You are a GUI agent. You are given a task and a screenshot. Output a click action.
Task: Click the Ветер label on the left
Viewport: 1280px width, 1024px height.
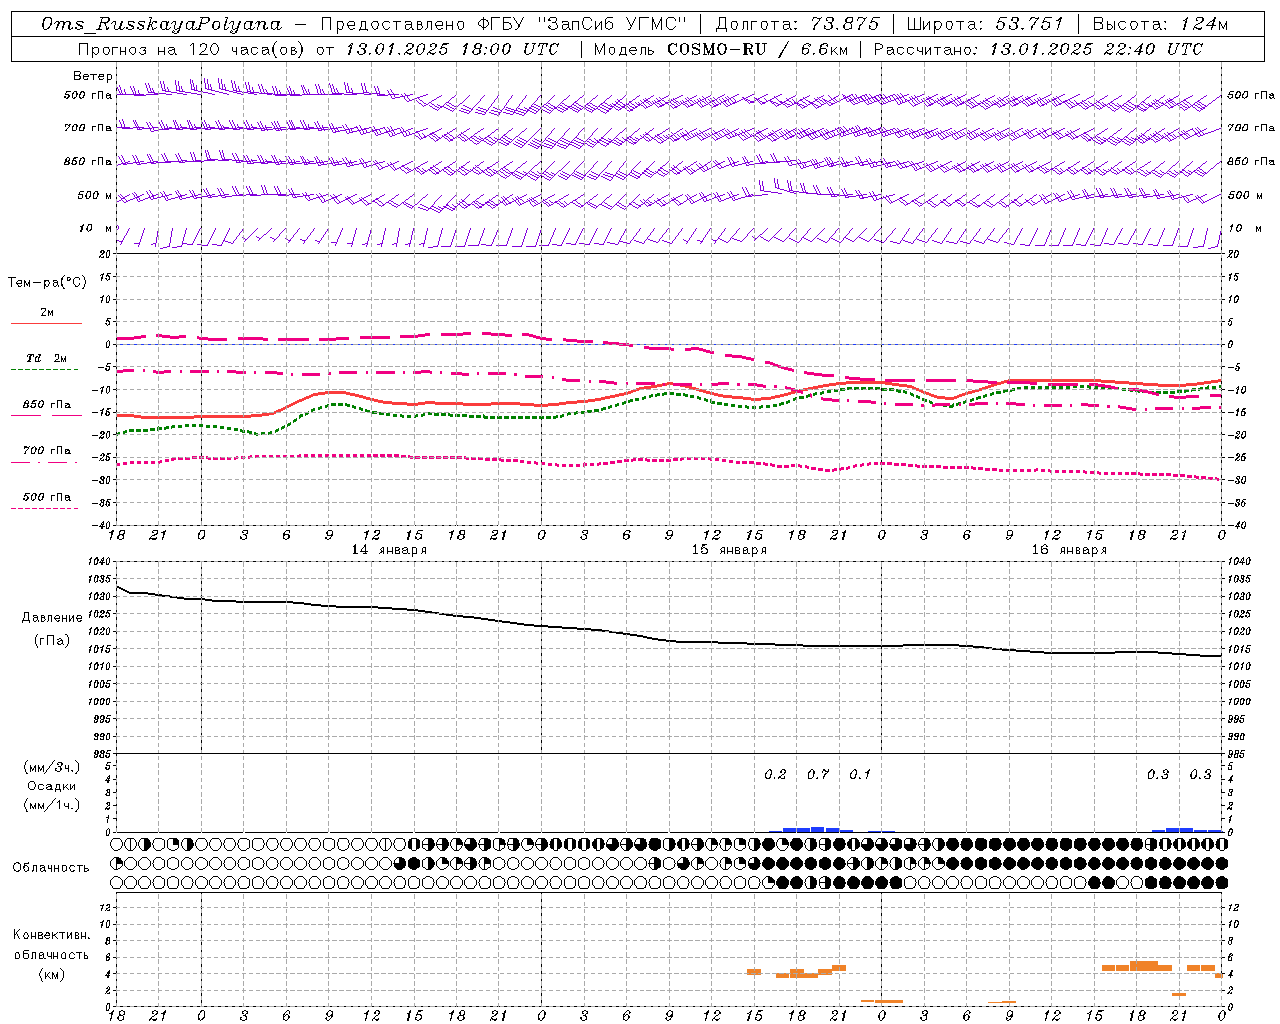pos(93,76)
